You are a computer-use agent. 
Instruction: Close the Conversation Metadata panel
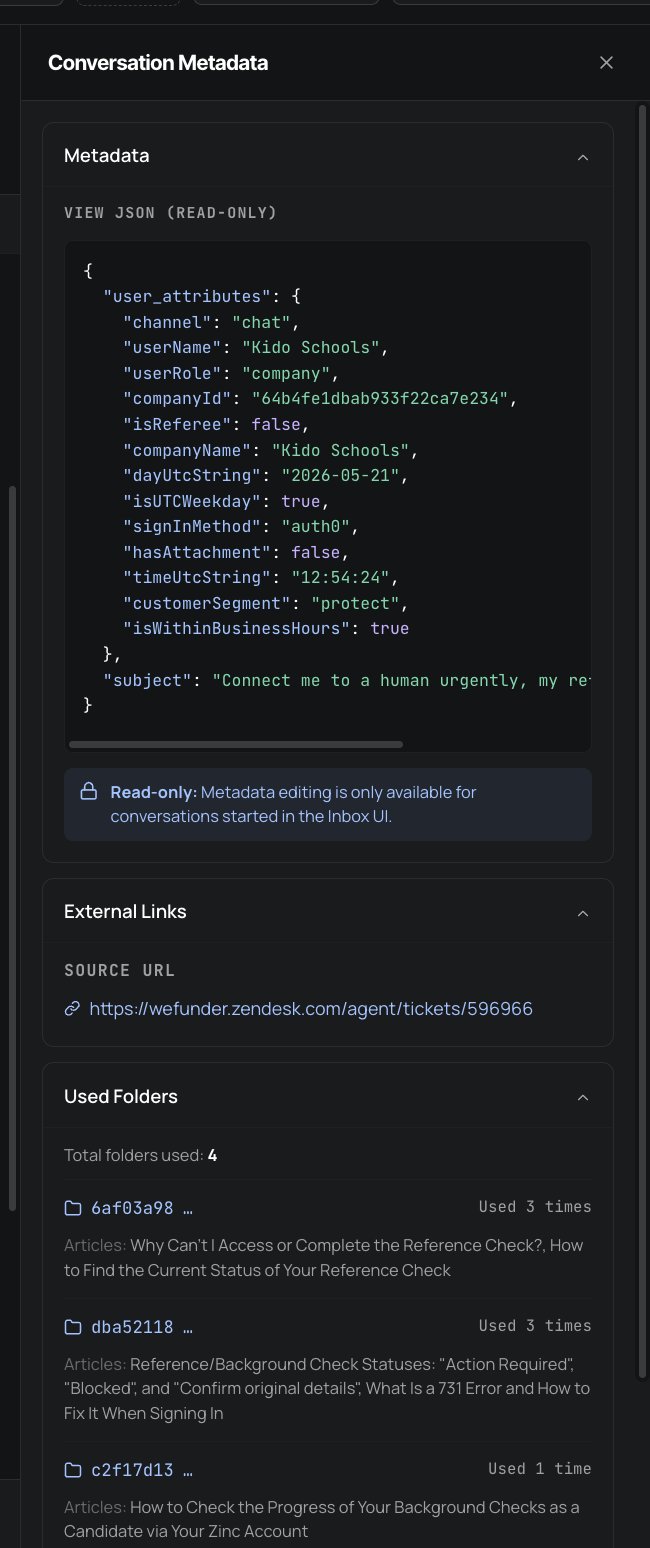click(606, 62)
